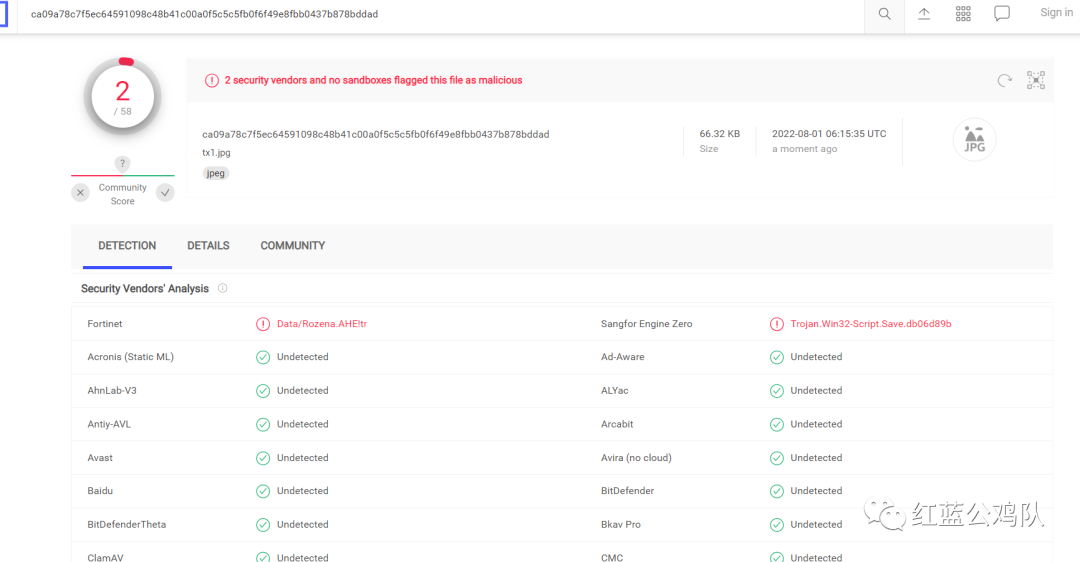Switch to the COMMUNITY tab
1080x562 pixels.
click(x=293, y=246)
